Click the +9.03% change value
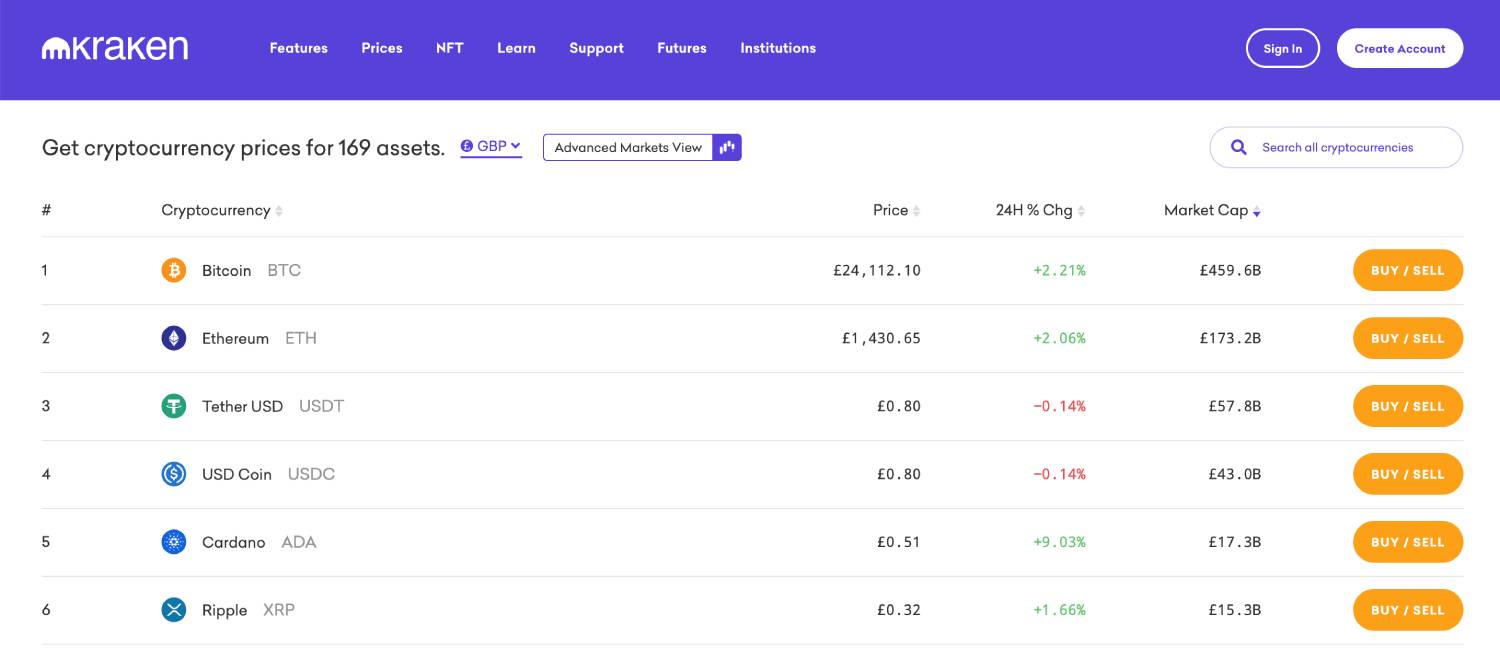The image size is (1500, 649). point(1059,542)
